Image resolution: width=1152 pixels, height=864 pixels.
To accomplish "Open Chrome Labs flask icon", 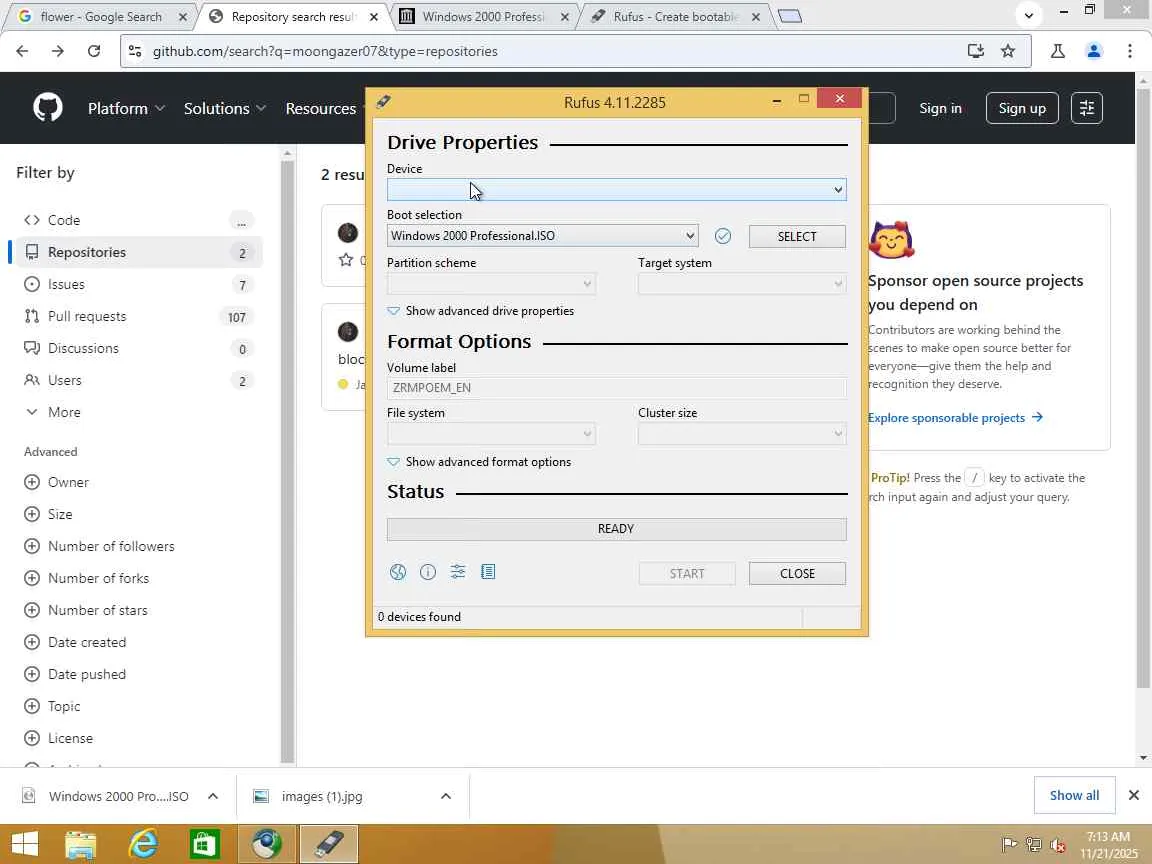I will tap(1058, 51).
